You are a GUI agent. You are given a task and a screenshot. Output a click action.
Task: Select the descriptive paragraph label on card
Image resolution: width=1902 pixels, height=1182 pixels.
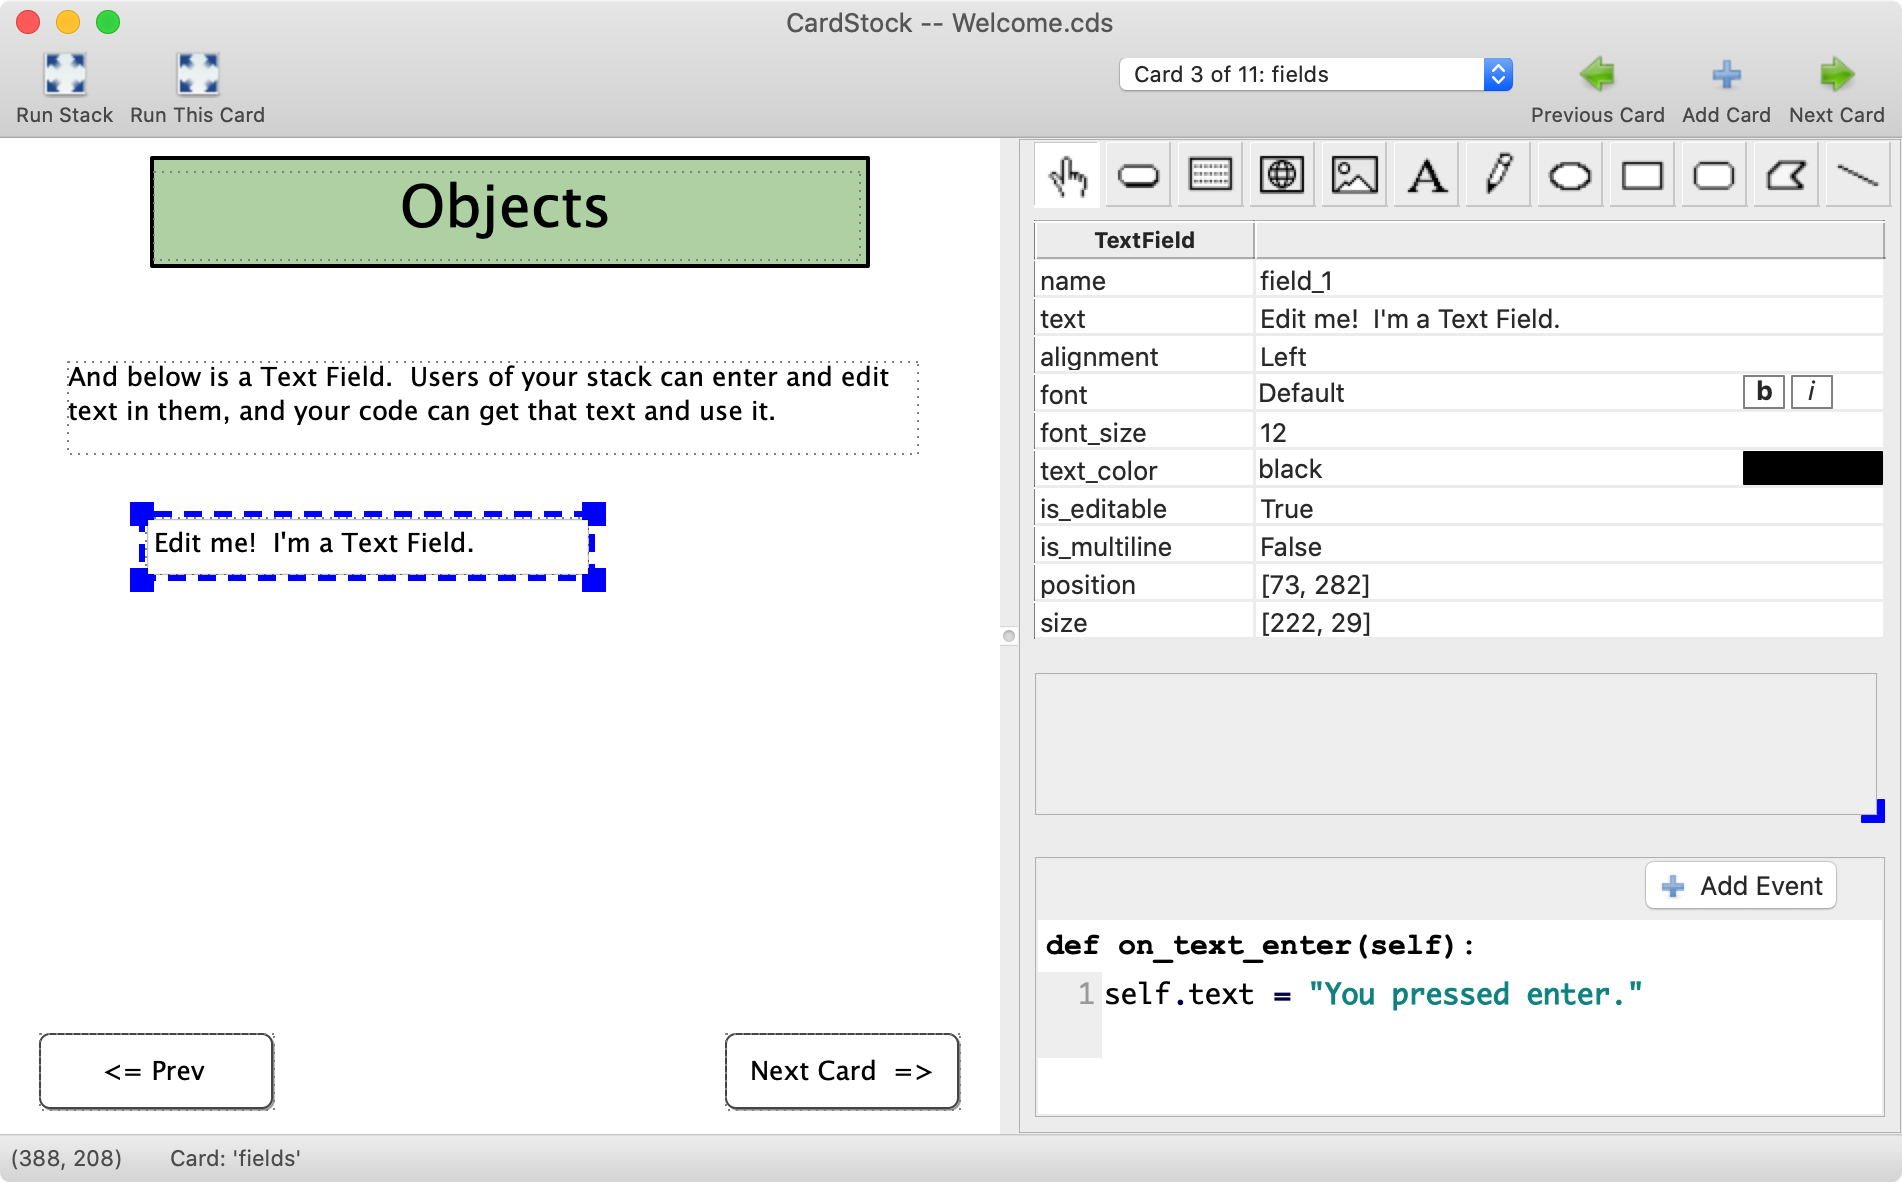click(x=493, y=408)
